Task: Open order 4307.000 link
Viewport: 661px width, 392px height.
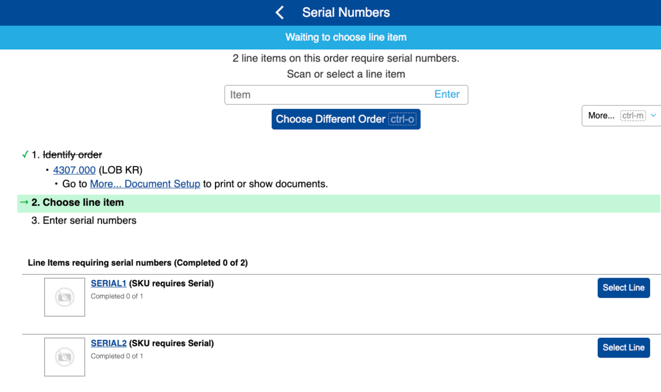Action: coord(74,170)
